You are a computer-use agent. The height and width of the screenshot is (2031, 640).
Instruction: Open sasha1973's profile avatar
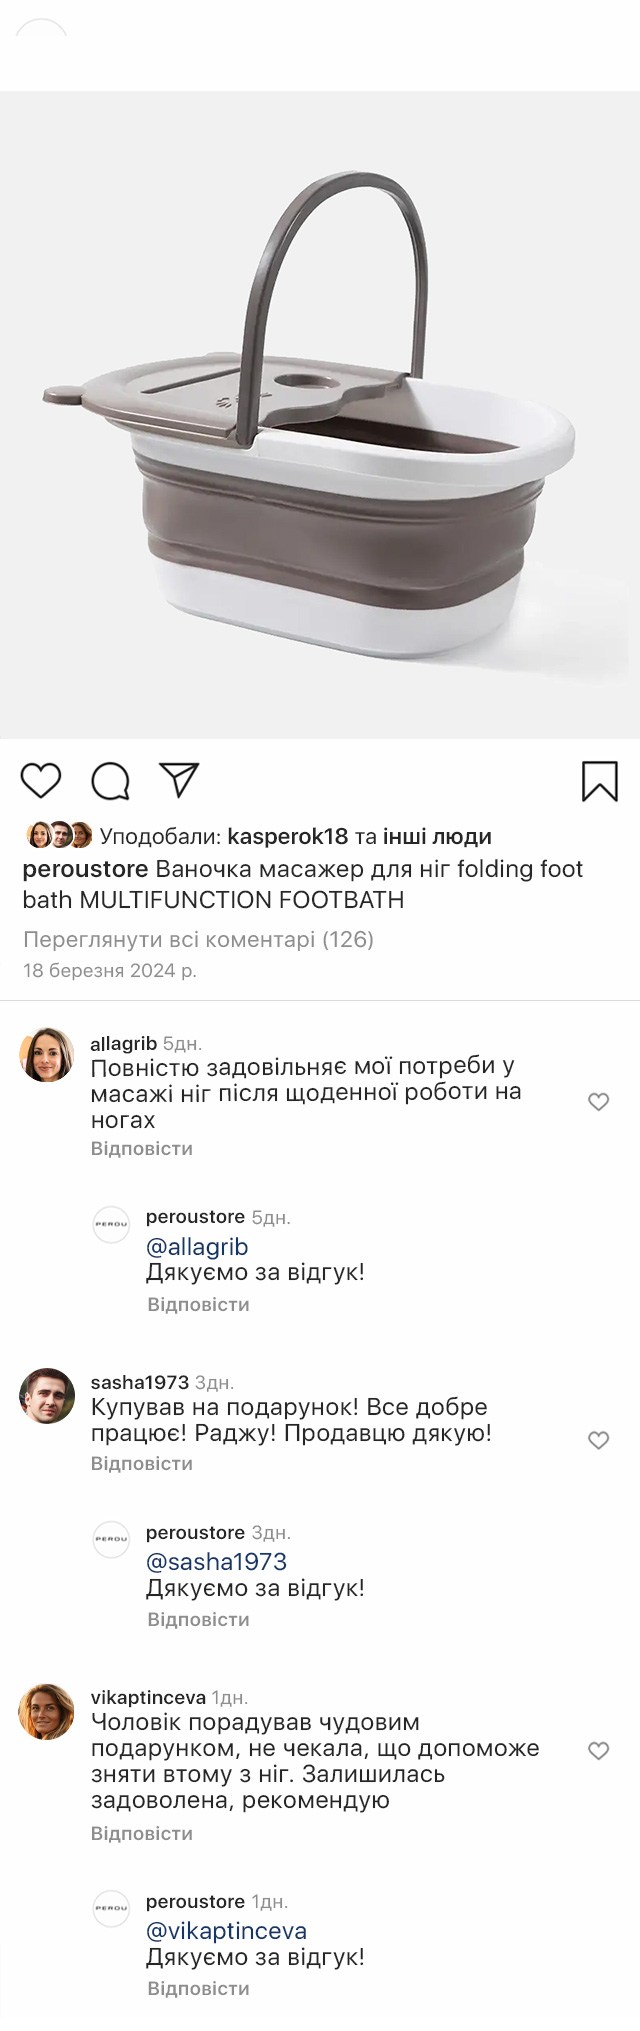pyautogui.click(x=47, y=1395)
